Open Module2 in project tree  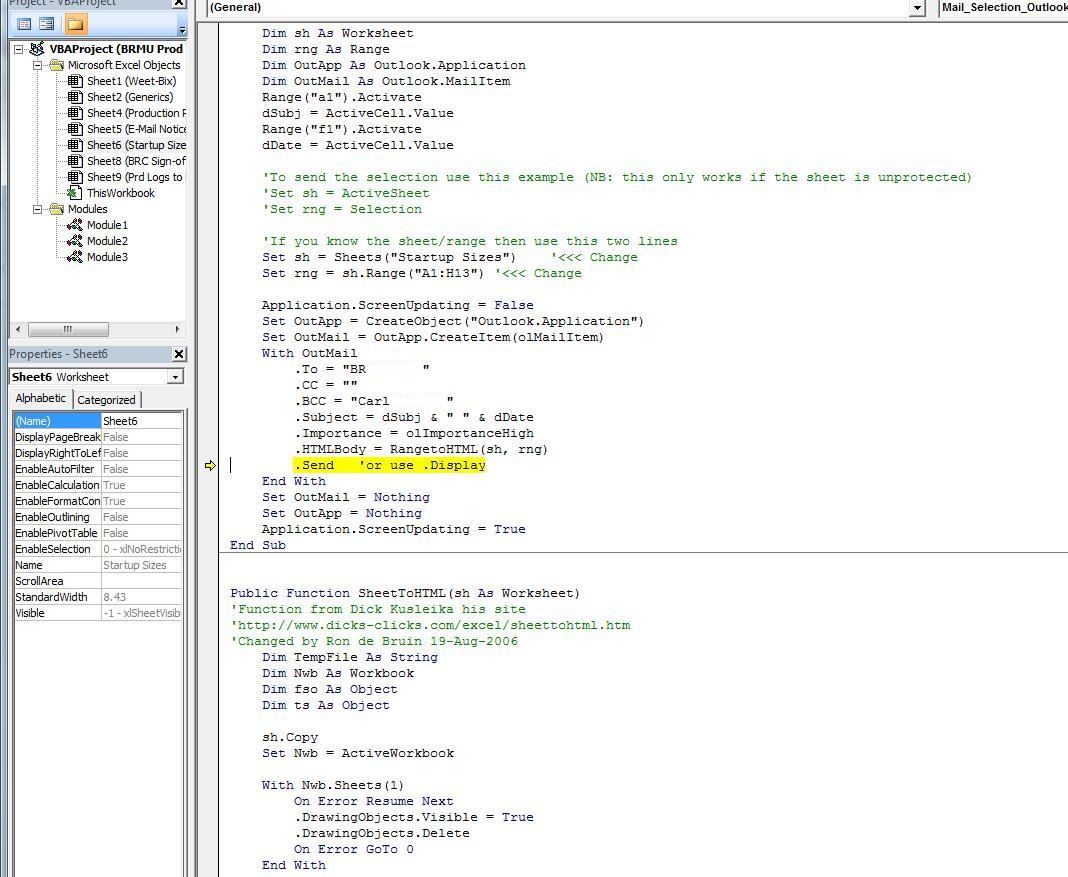point(107,241)
